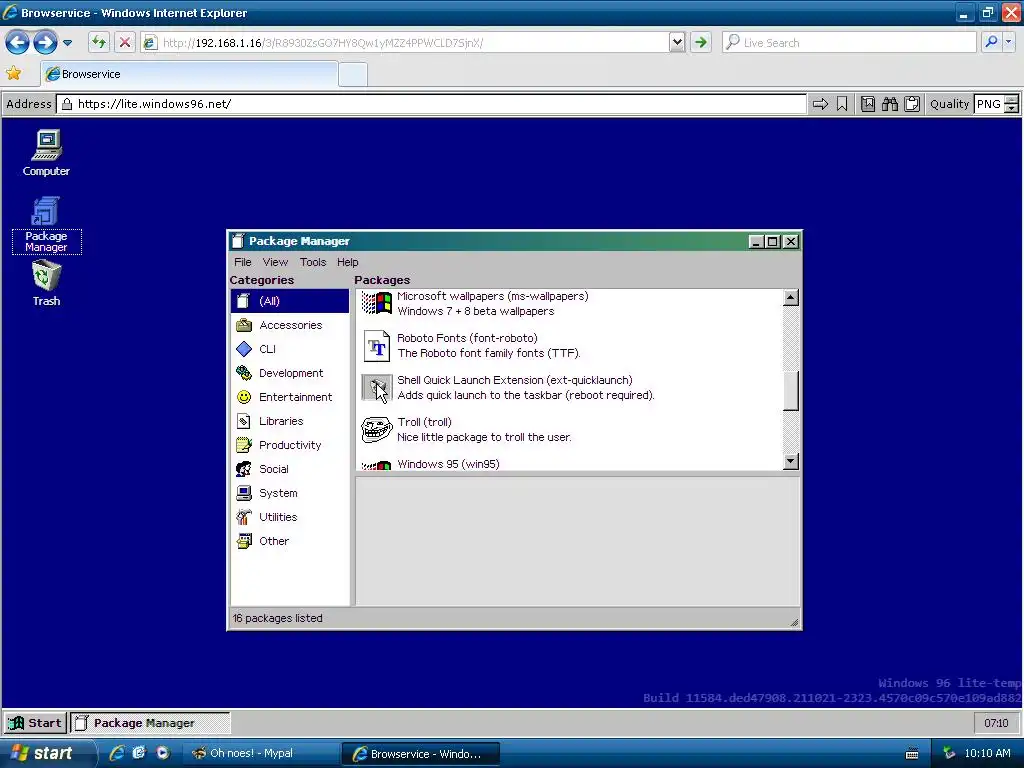Click the Browservice bookmark icon
Viewport: 1024px width, 768px height.
842,104
